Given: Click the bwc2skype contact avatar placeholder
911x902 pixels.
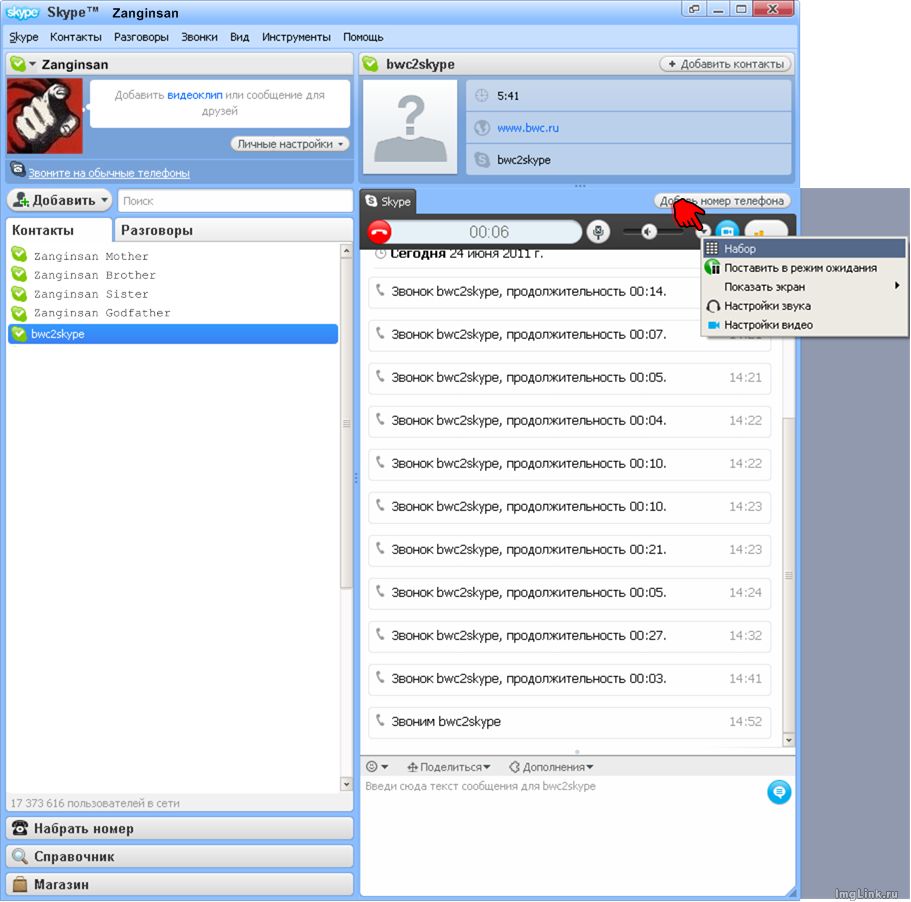Looking at the screenshot, I should click(410, 127).
